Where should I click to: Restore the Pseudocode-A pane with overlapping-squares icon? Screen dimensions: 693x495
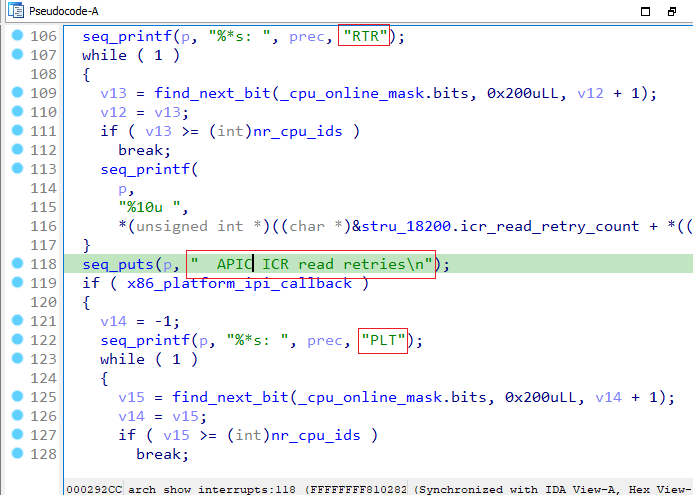(x=672, y=11)
